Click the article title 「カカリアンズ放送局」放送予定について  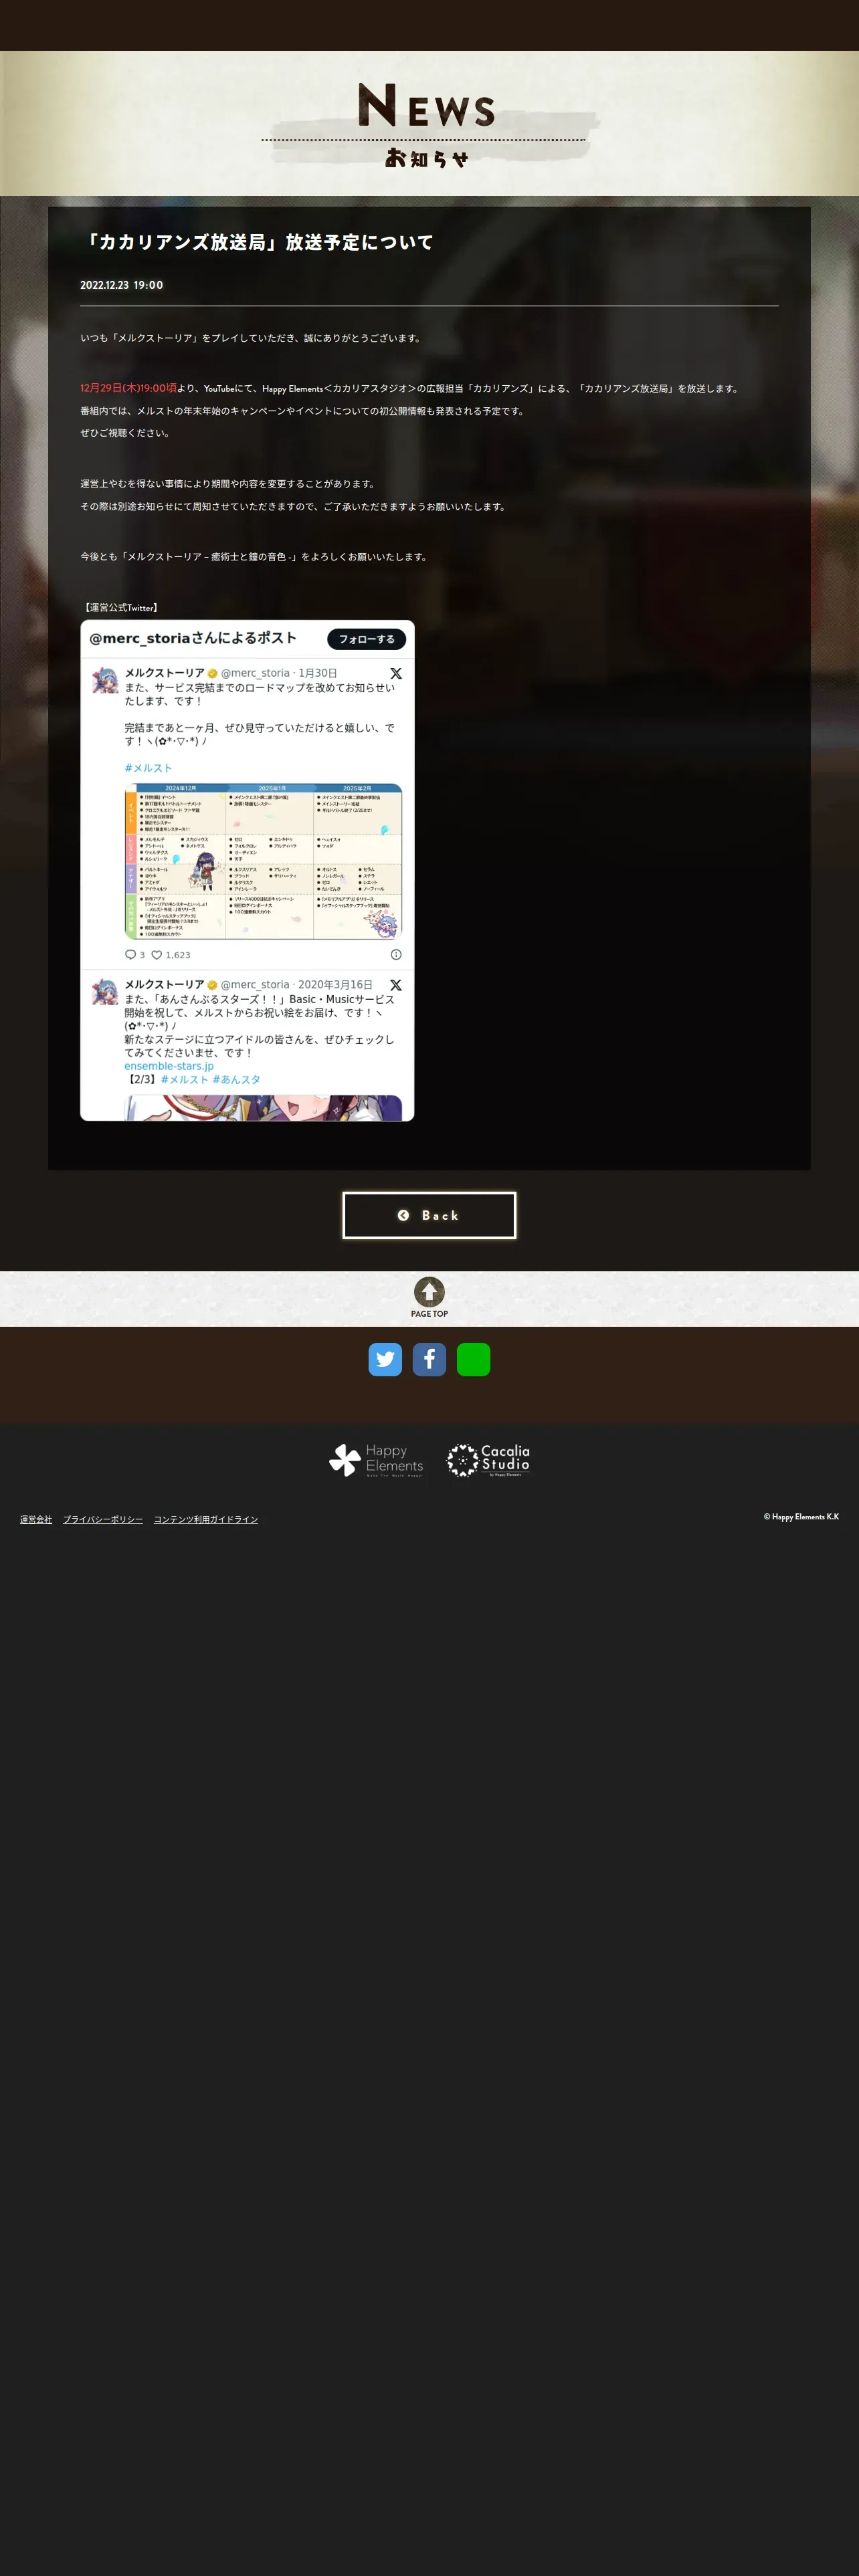coord(257,242)
